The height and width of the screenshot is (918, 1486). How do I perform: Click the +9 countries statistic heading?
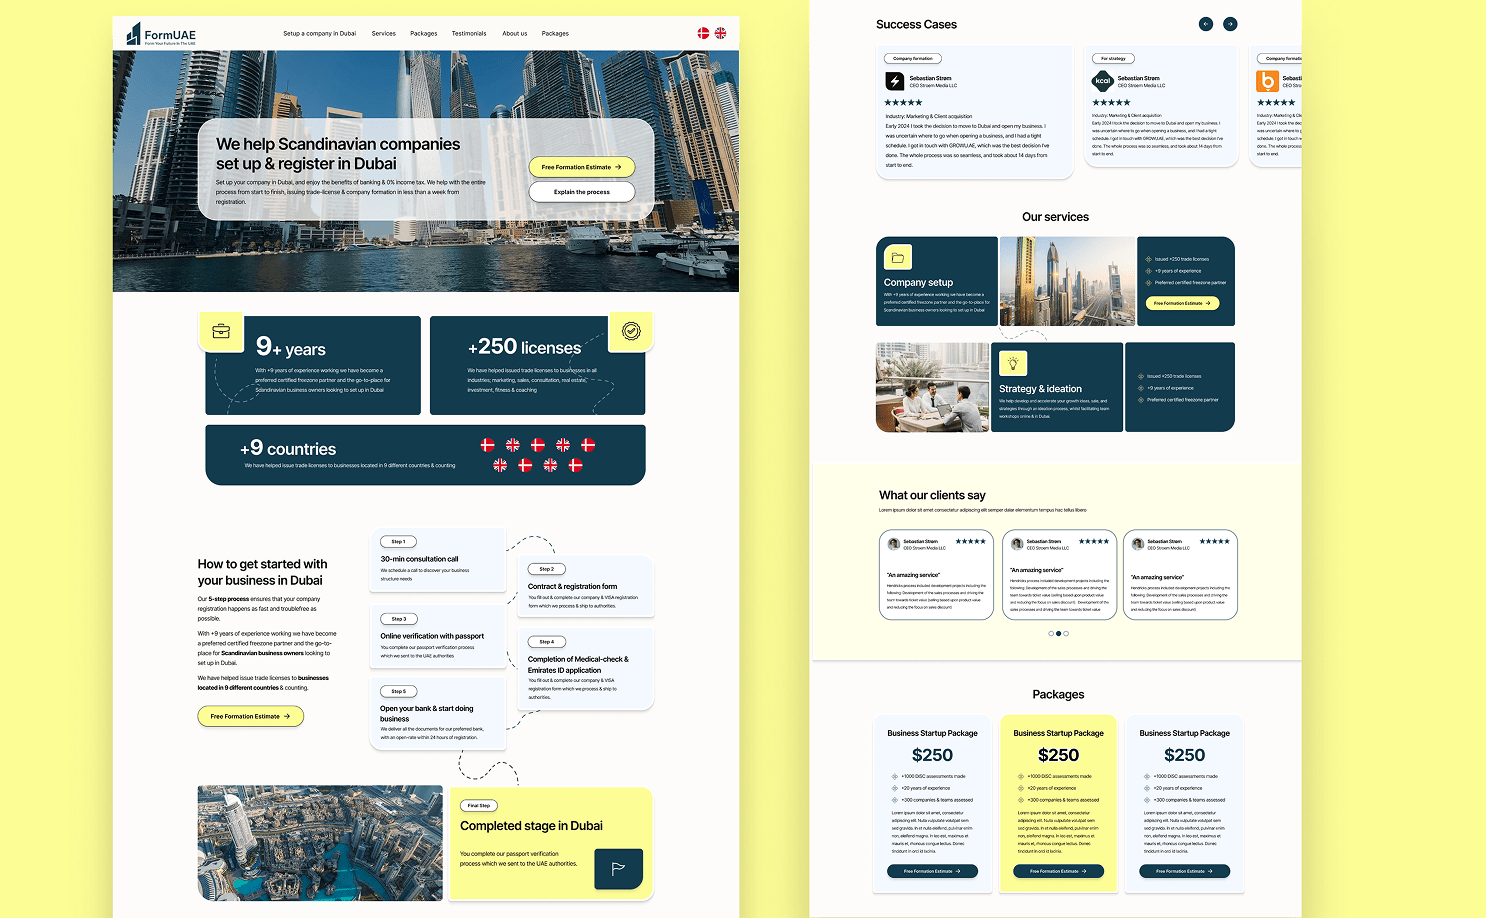[288, 449]
